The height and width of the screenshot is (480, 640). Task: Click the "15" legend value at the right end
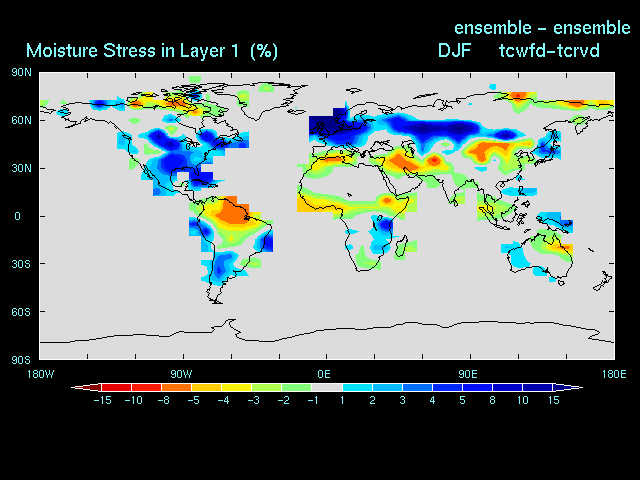[553, 400]
